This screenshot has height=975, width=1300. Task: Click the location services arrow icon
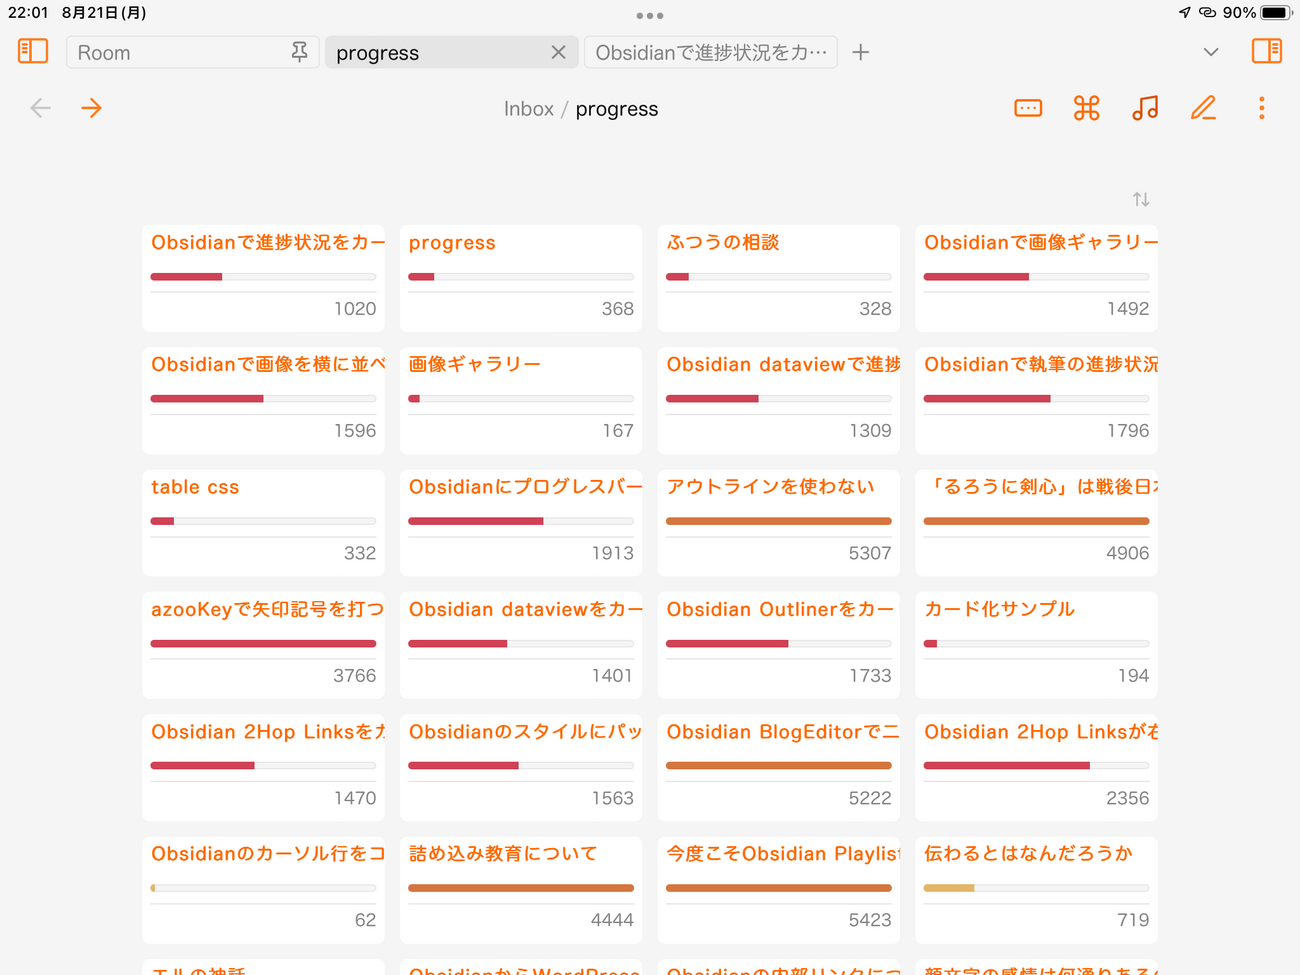click(1185, 13)
